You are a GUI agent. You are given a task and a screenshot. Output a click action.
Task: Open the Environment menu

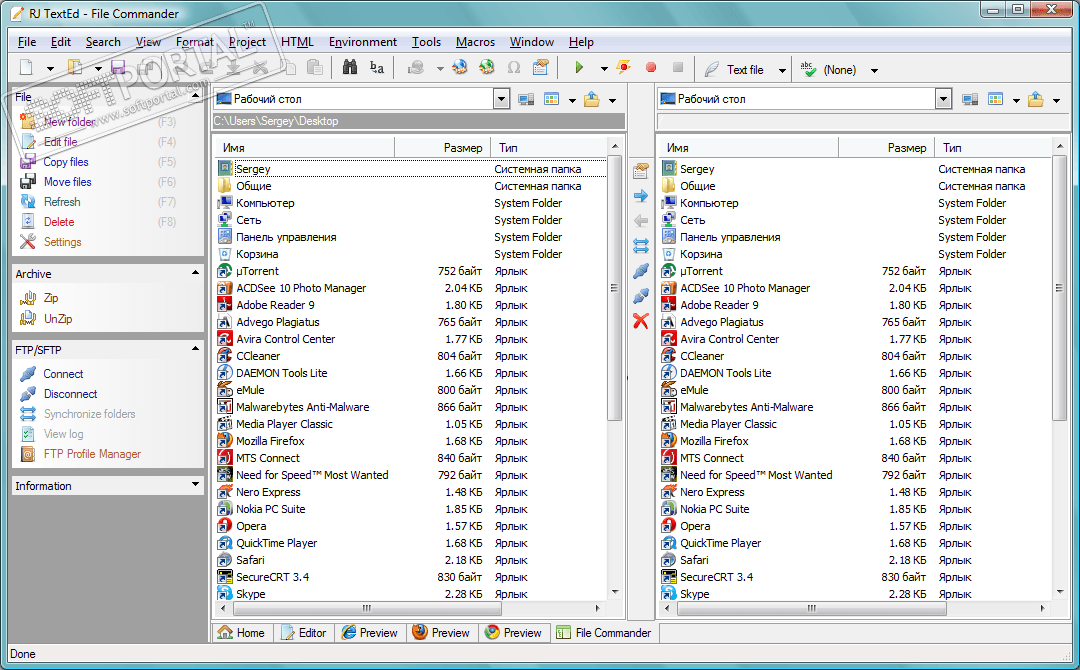click(363, 42)
